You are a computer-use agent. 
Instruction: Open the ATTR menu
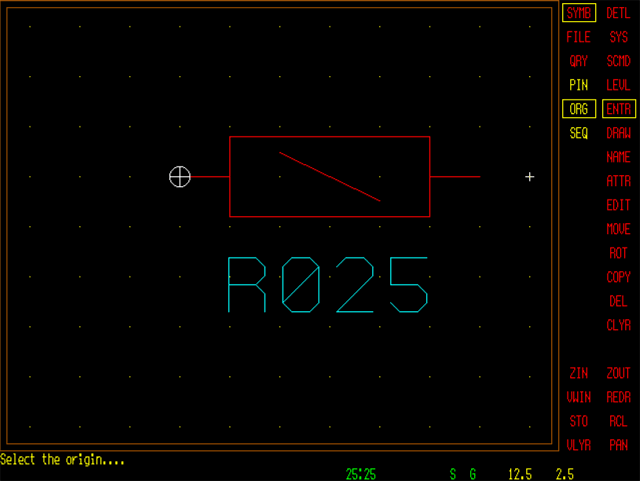pos(618,181)
